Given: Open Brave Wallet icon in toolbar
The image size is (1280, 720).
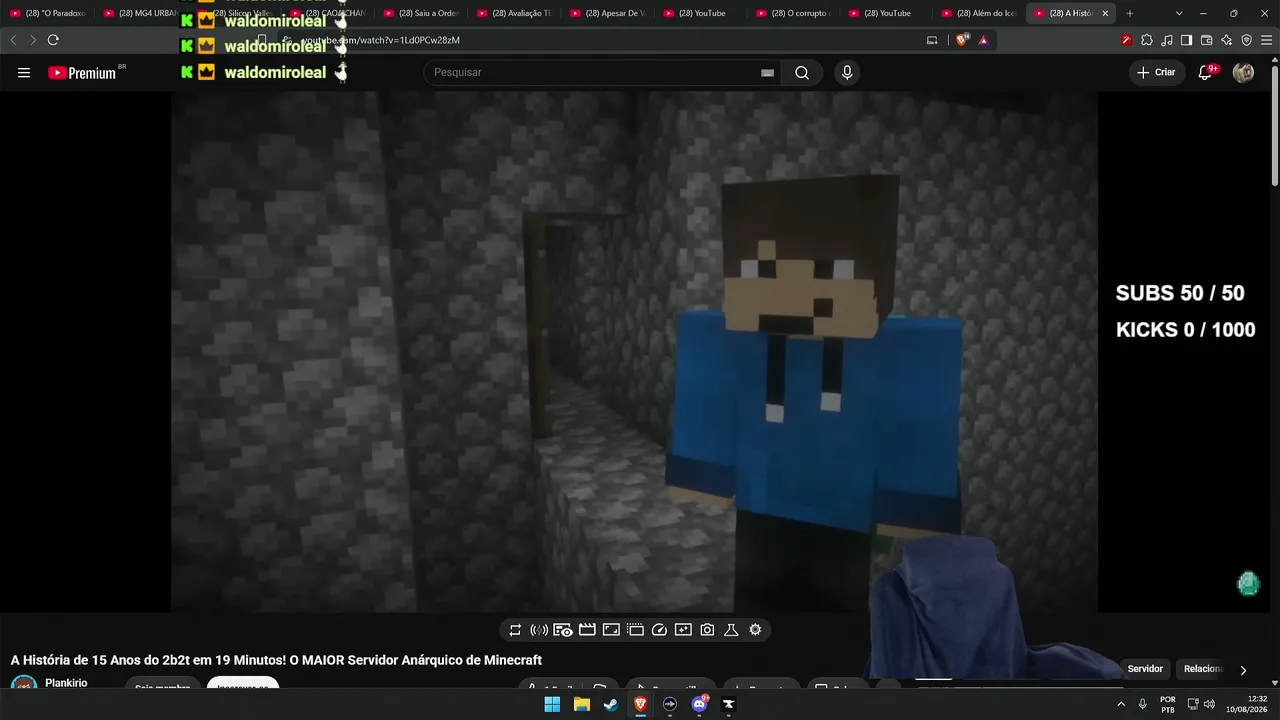Looking at the screenshot, I should (1206, 40).
